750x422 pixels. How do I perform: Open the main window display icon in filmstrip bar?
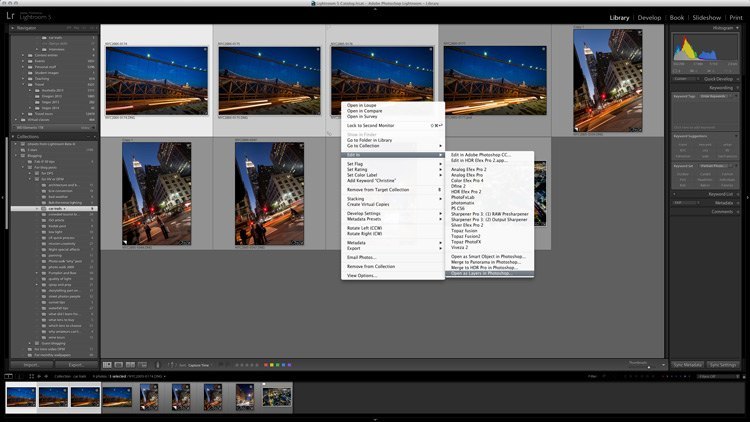tap(8, 377)
